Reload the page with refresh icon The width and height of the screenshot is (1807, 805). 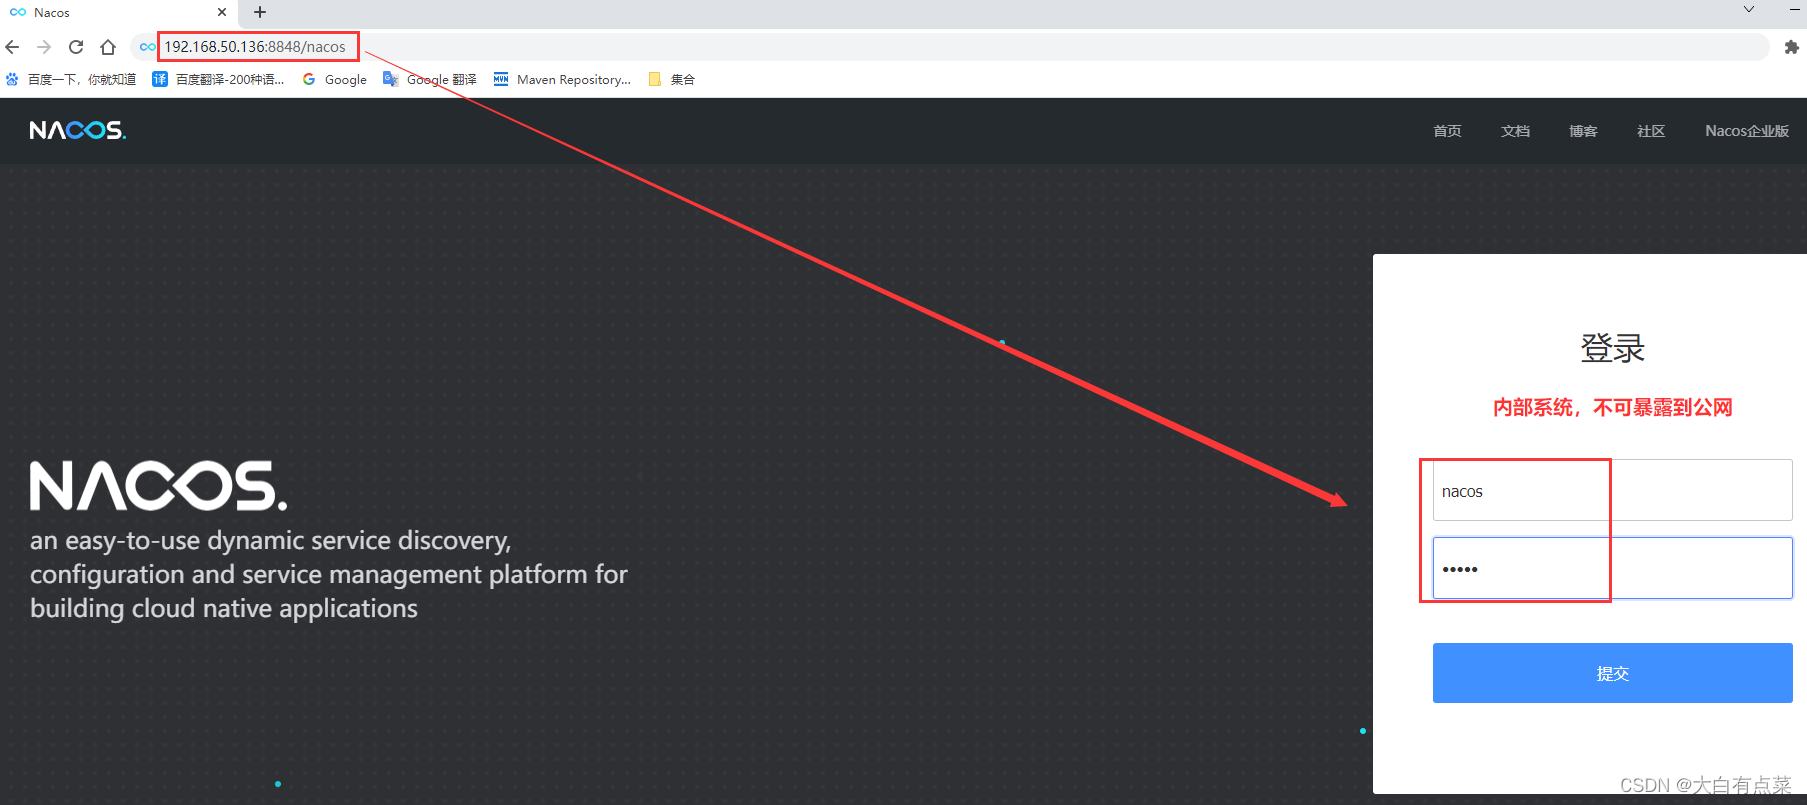(76, 47)
